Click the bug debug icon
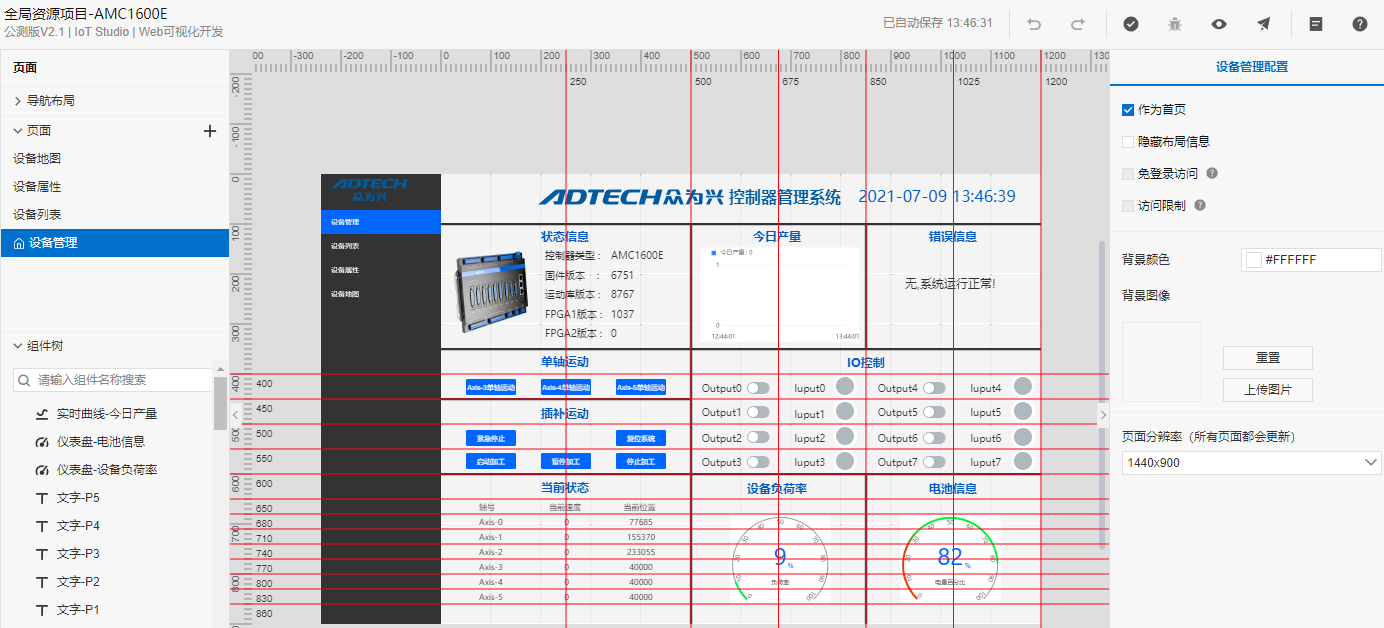Viewport: 1384px width, 628px height. [1175, 24]
